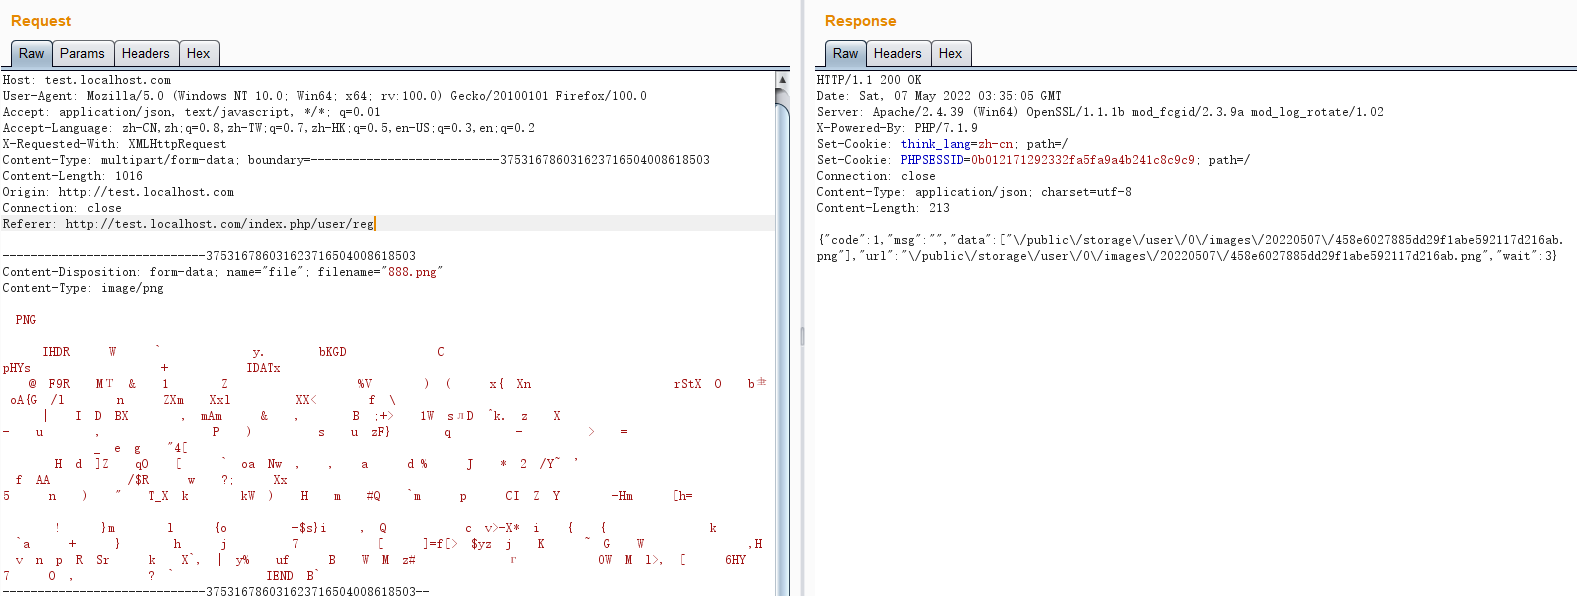
Task: Click the think_lang cookie name
Action: [x=935, y=144]
